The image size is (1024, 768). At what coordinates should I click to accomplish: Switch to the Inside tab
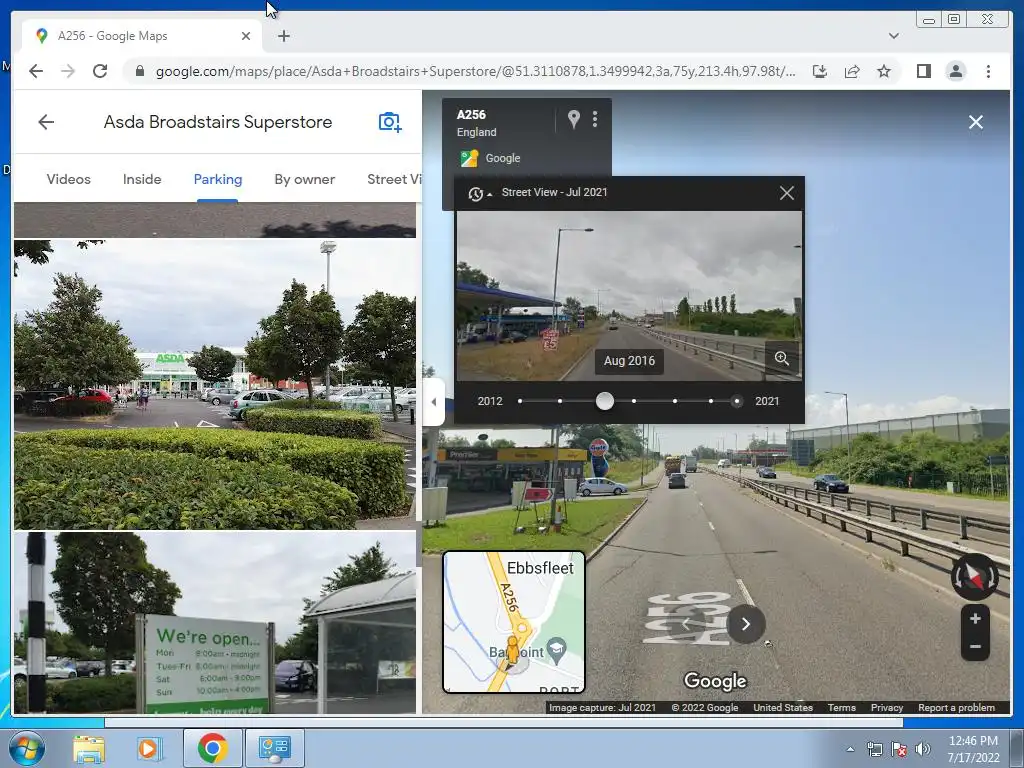[142, 179]
